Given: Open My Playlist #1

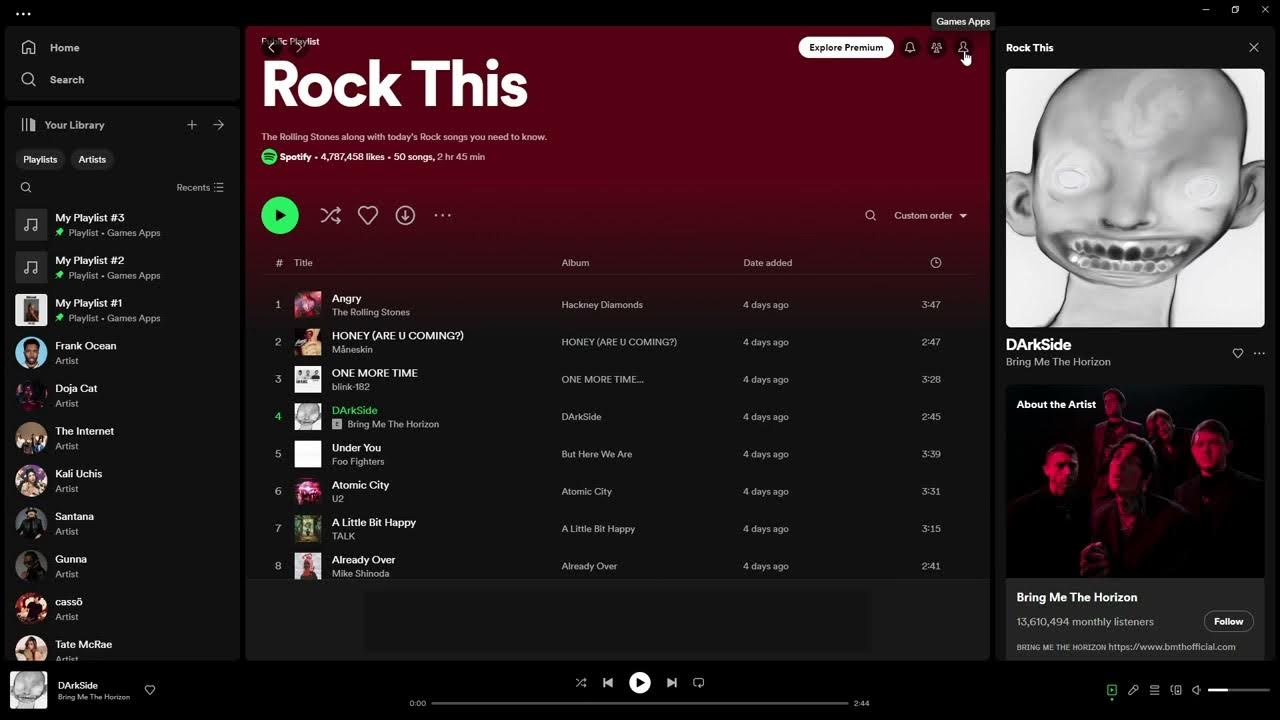Looking at the screenshot, I should pos(122,310).
